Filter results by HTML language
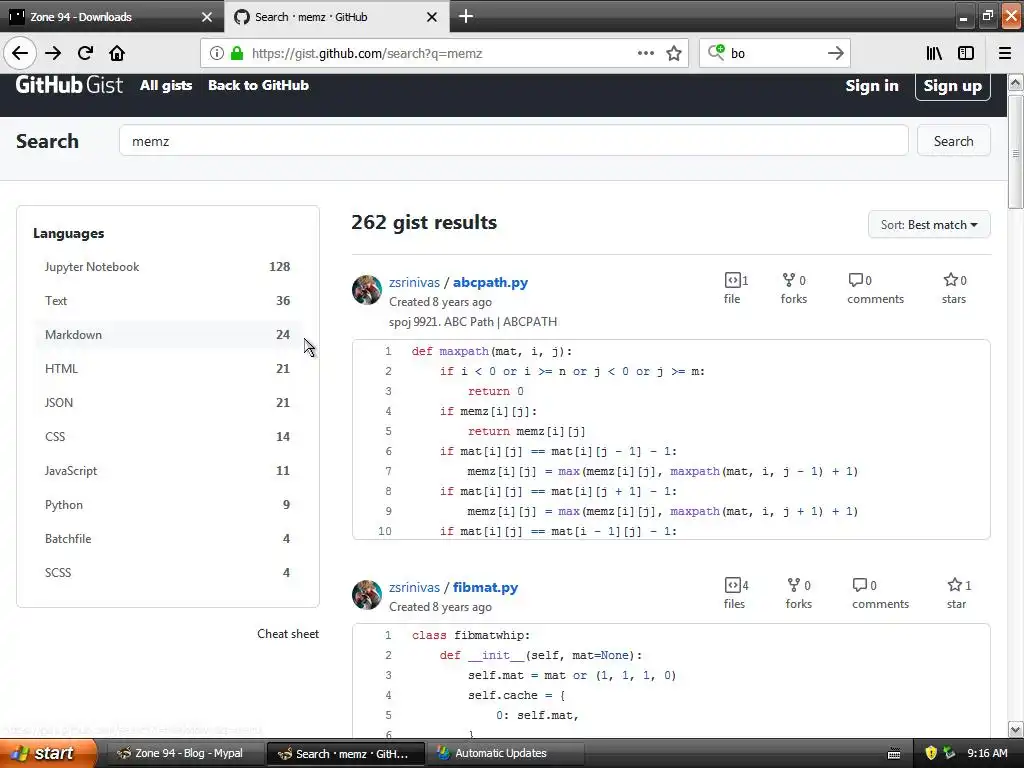This screenshot has height=768, width=1024. click(167, 368)
